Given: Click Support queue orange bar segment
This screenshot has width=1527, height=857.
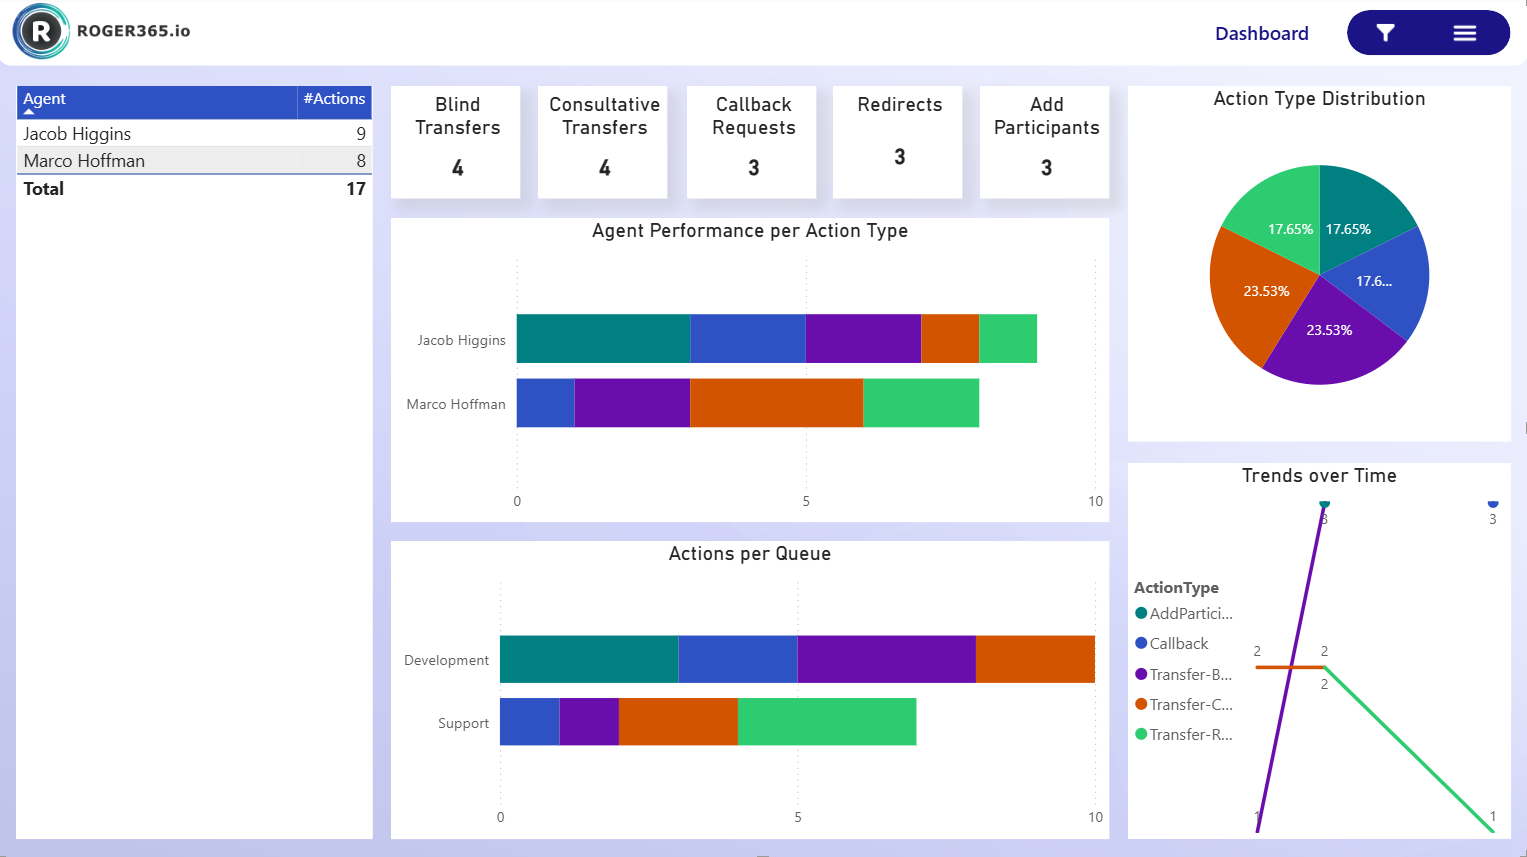Looking at the screenshot, I should tap(678, 722).
